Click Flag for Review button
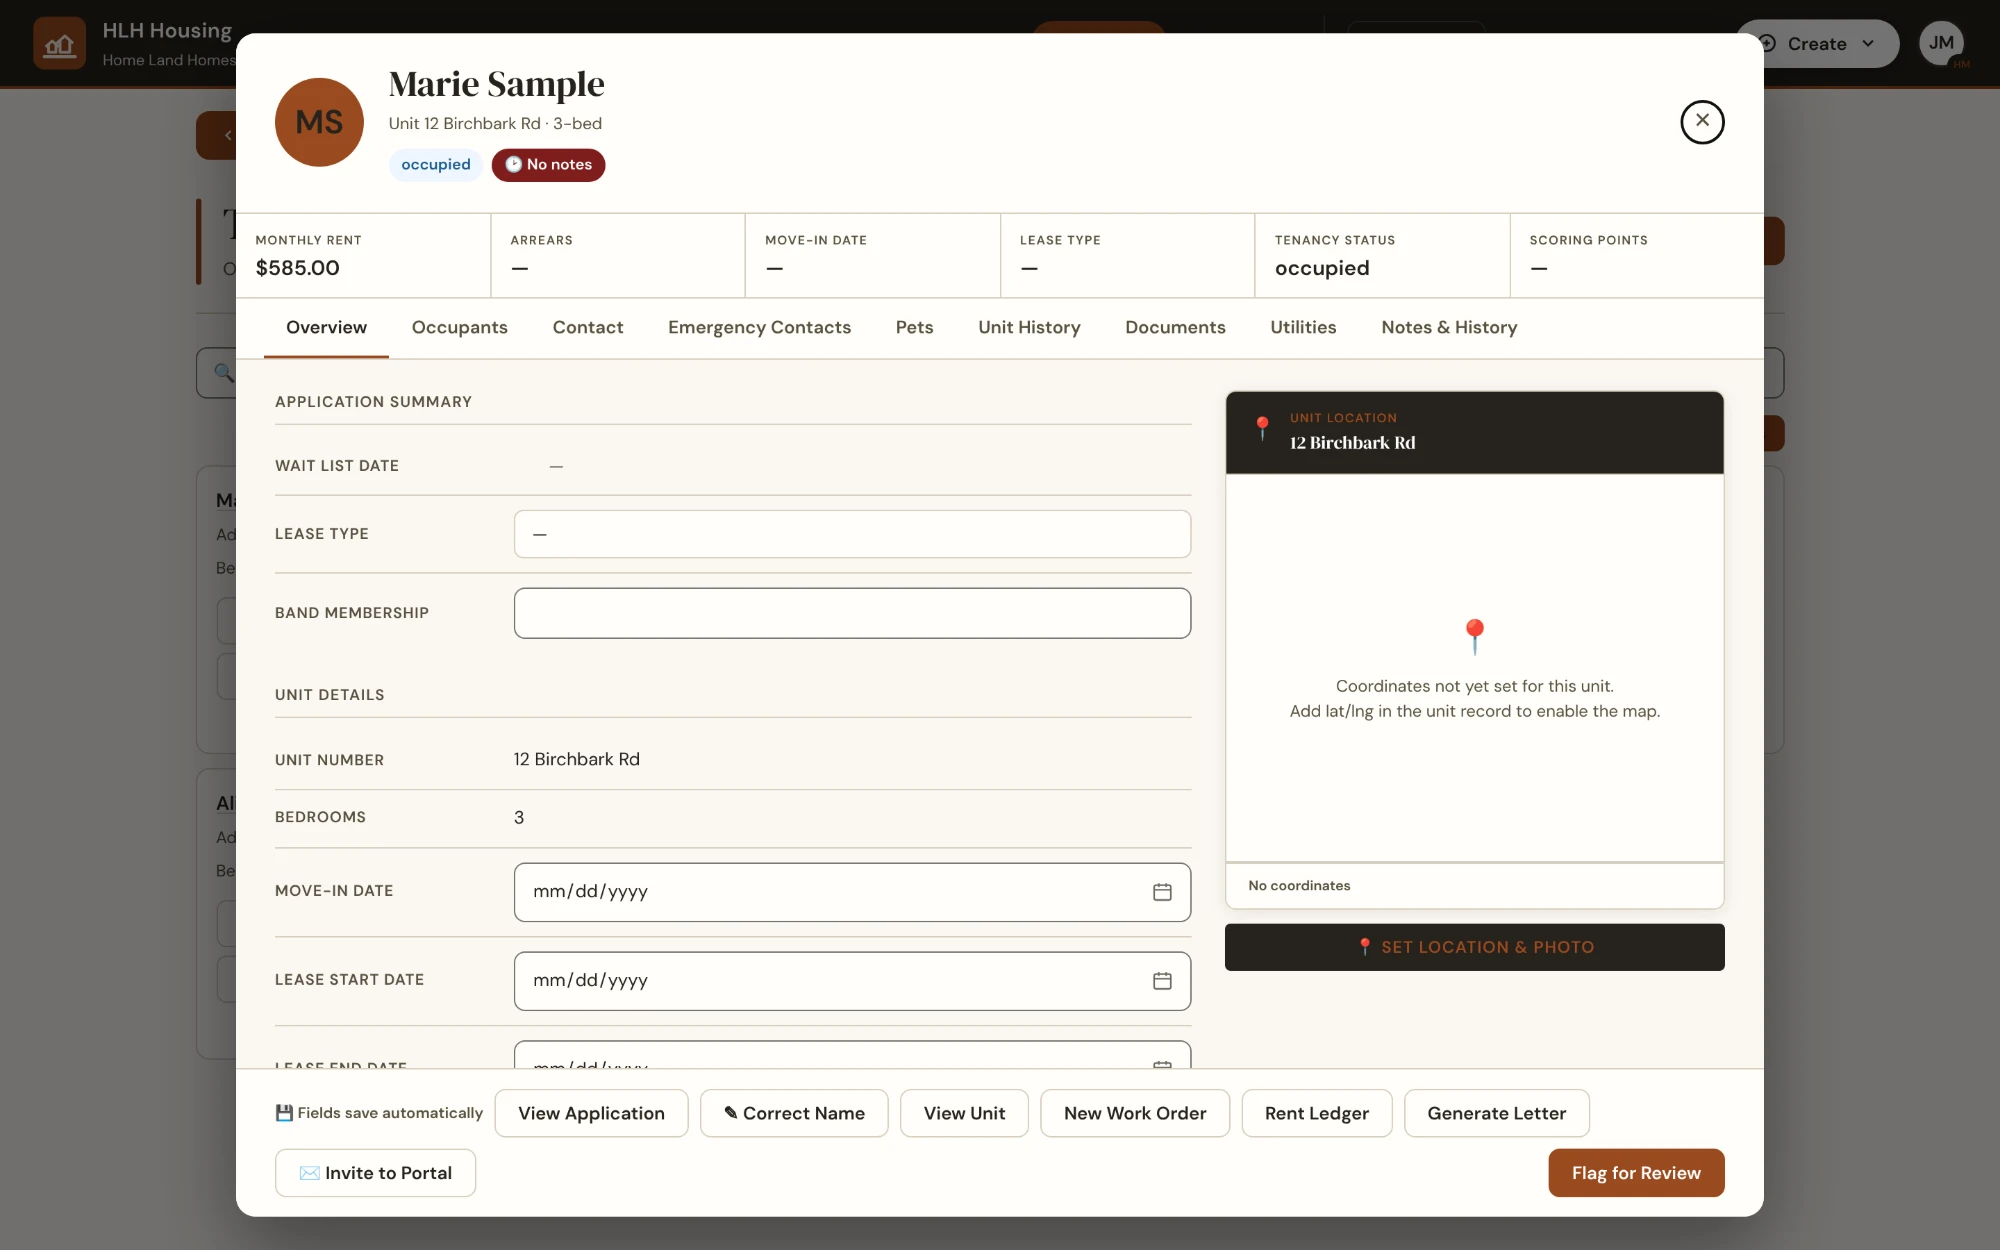The image size is (2000, 1250). pyautogui.click(x=1636, y=1173)
